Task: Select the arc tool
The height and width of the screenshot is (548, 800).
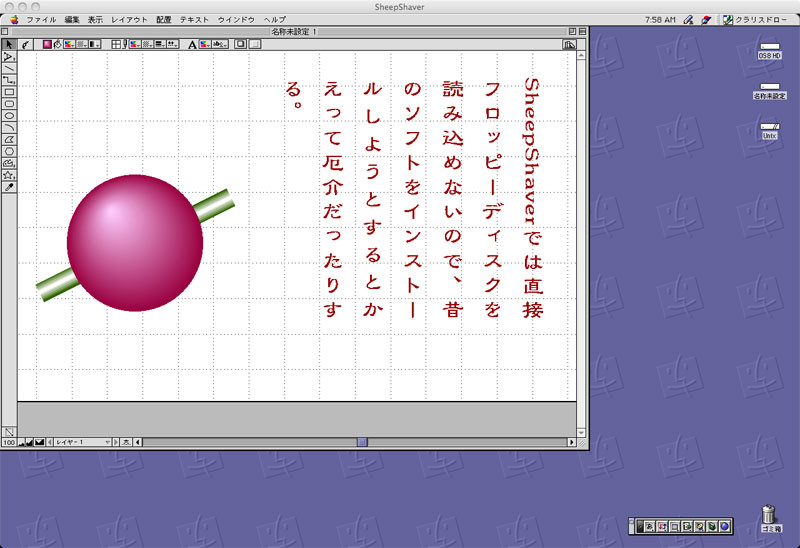Action: [9, 128]
